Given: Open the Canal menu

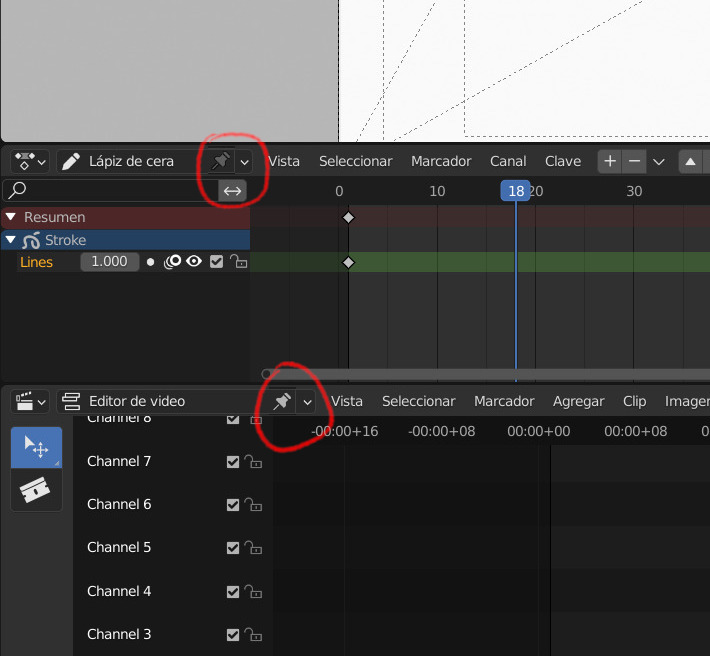Looking at the screenshot, I should point(508,161).
